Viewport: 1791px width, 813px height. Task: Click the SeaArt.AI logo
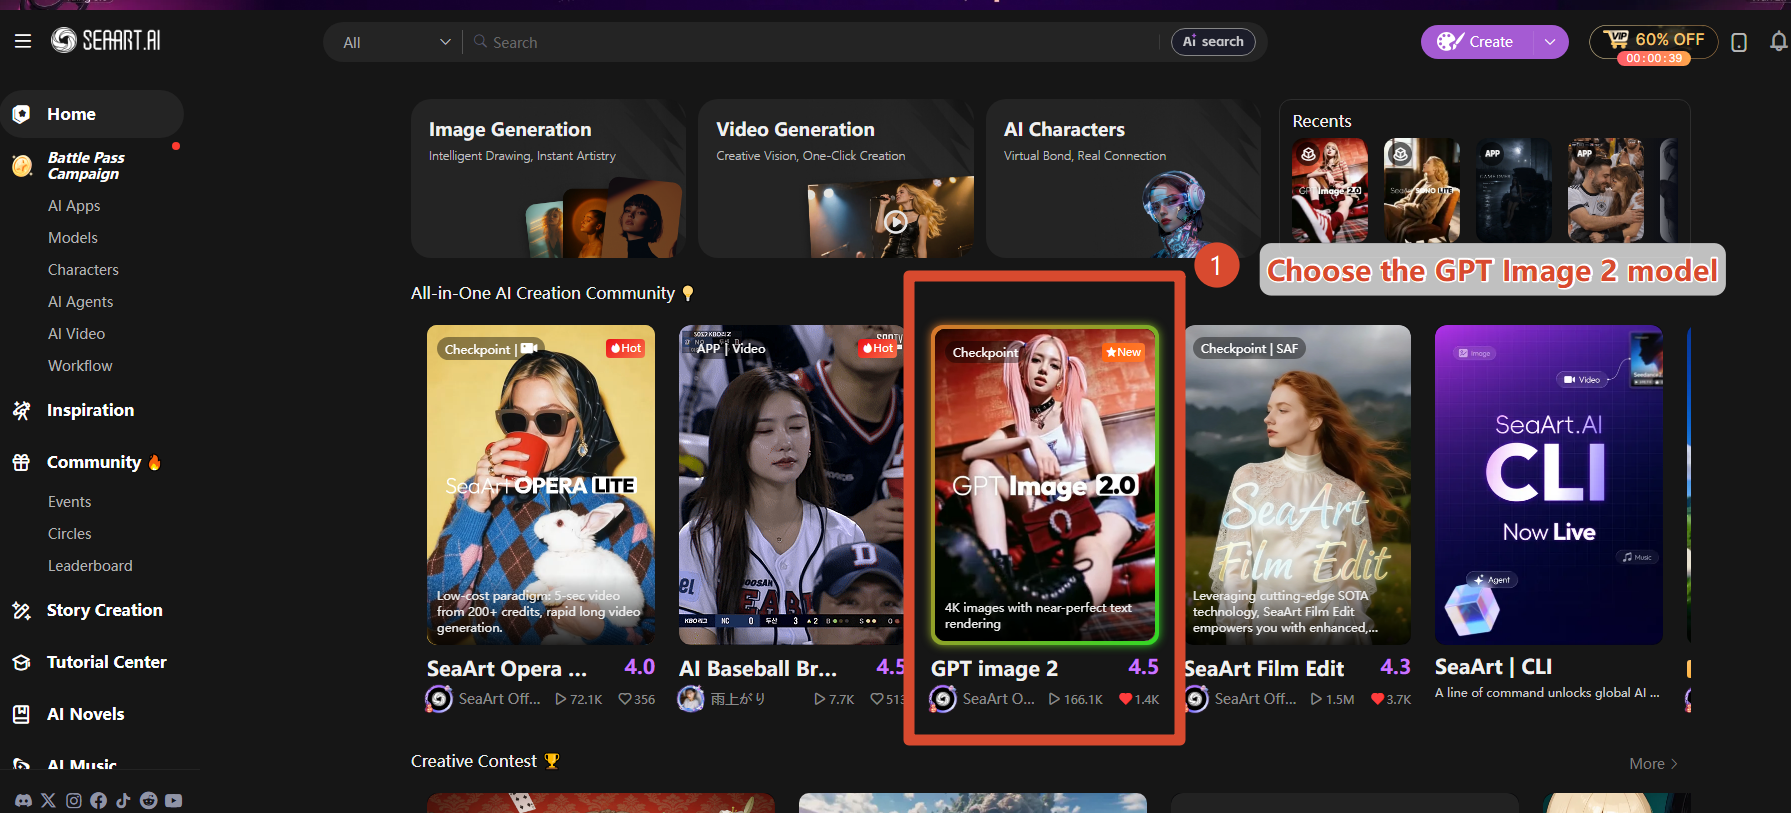106,40
